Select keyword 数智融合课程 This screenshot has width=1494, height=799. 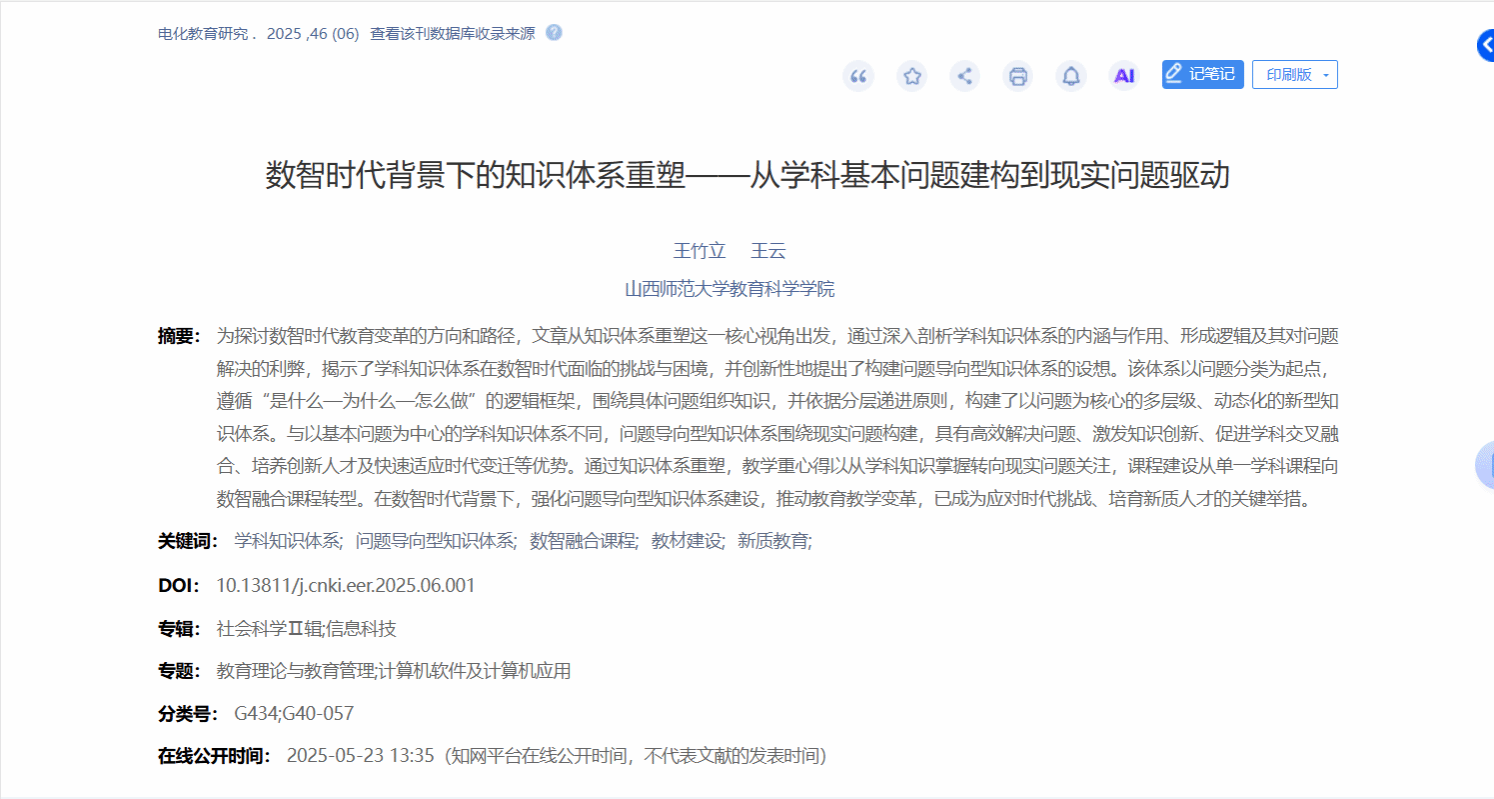coord(582,541)
